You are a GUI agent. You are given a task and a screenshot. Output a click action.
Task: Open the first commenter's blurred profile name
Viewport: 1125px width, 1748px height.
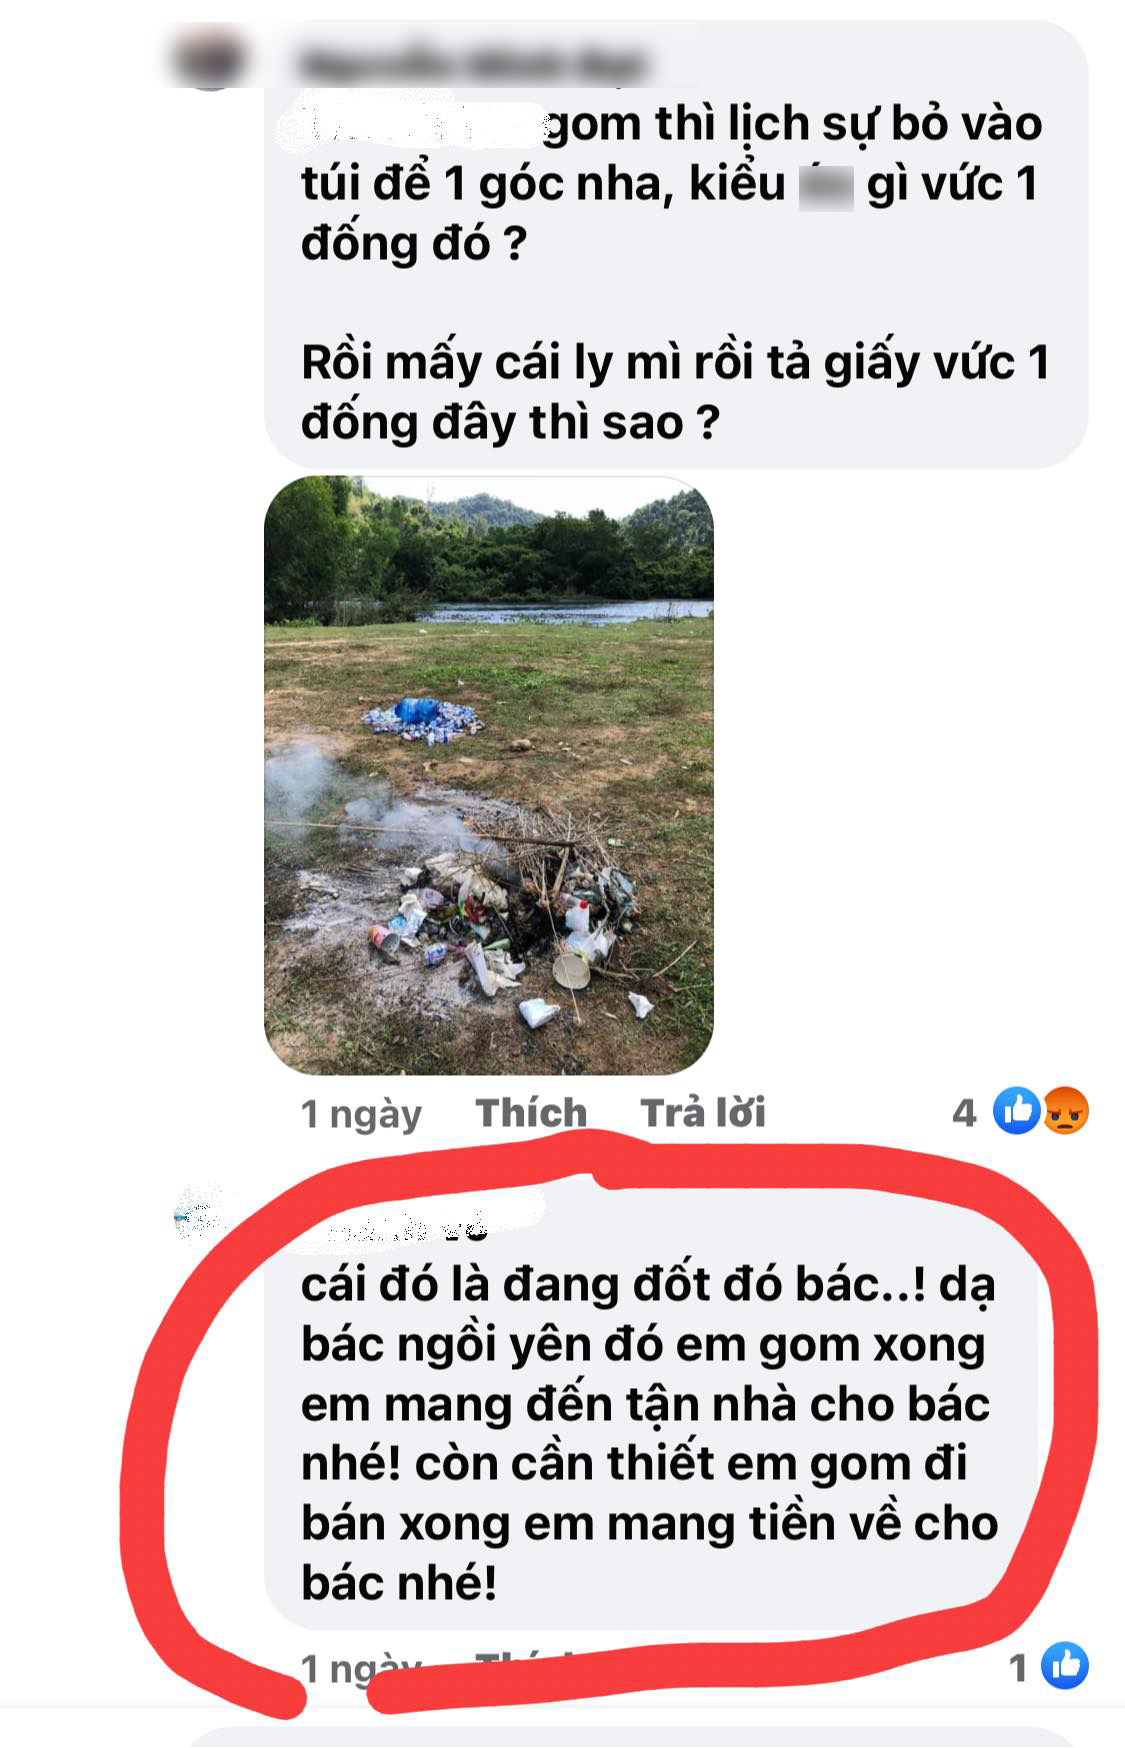click(472, 65)
